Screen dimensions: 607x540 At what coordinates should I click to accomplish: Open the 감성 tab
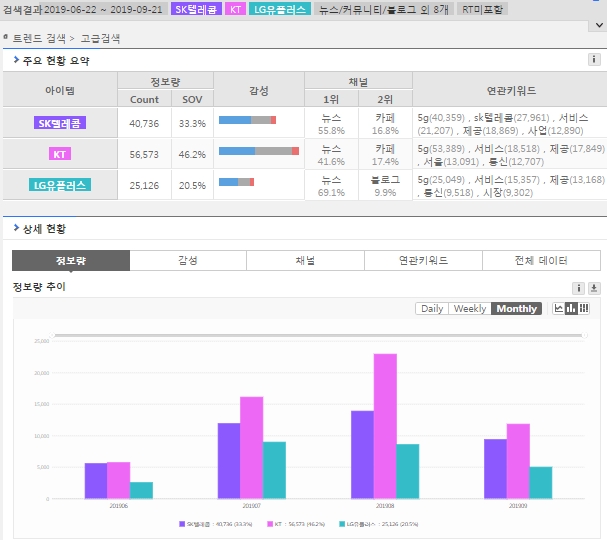coord(188,261)
